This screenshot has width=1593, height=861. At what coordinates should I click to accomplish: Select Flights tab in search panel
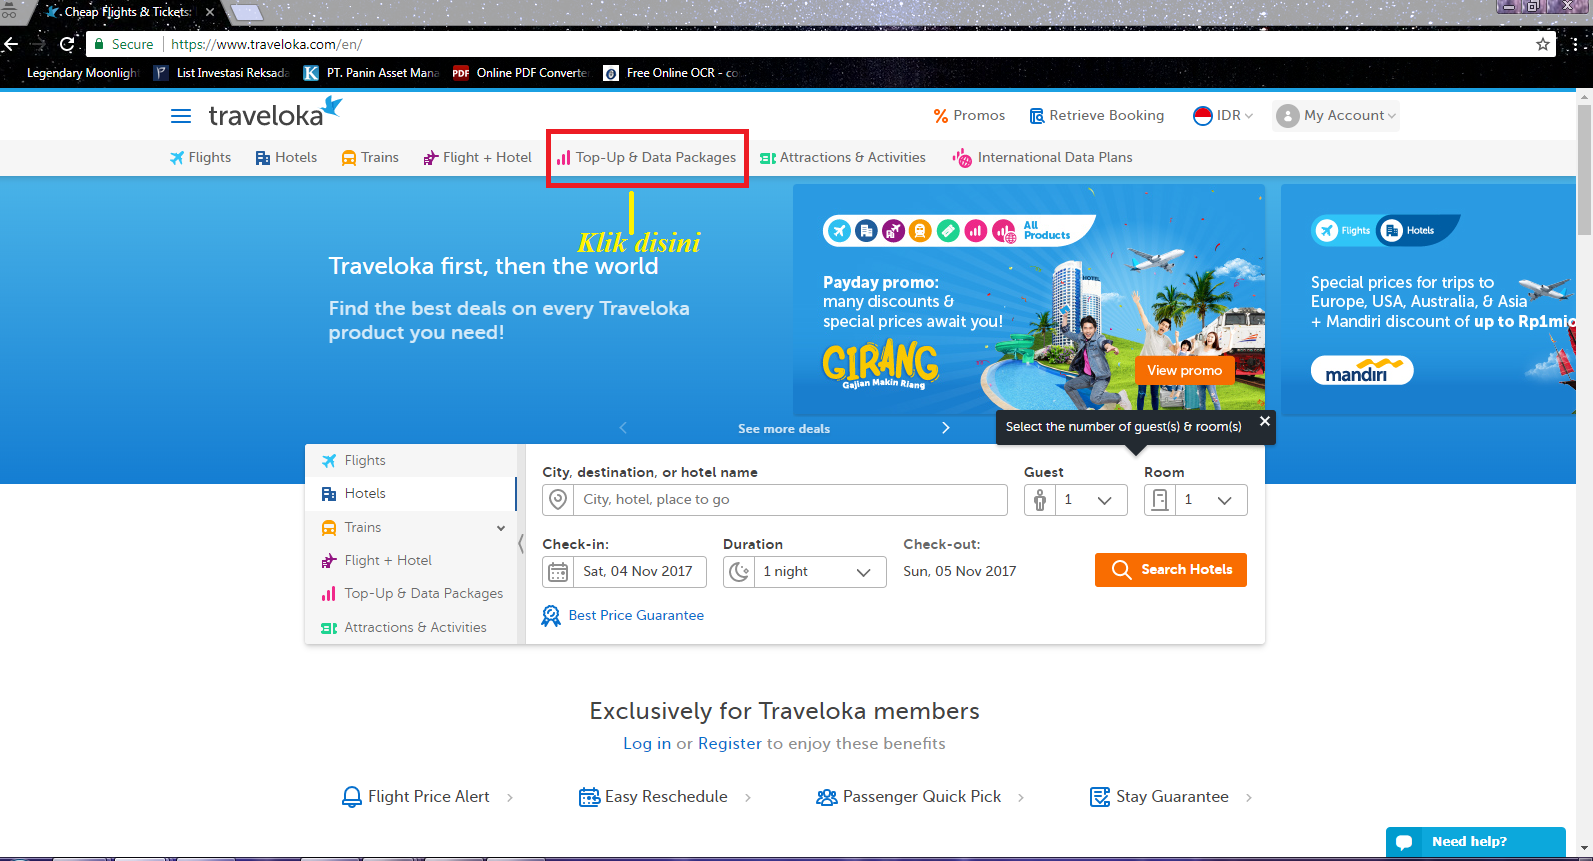coord(410,461)
